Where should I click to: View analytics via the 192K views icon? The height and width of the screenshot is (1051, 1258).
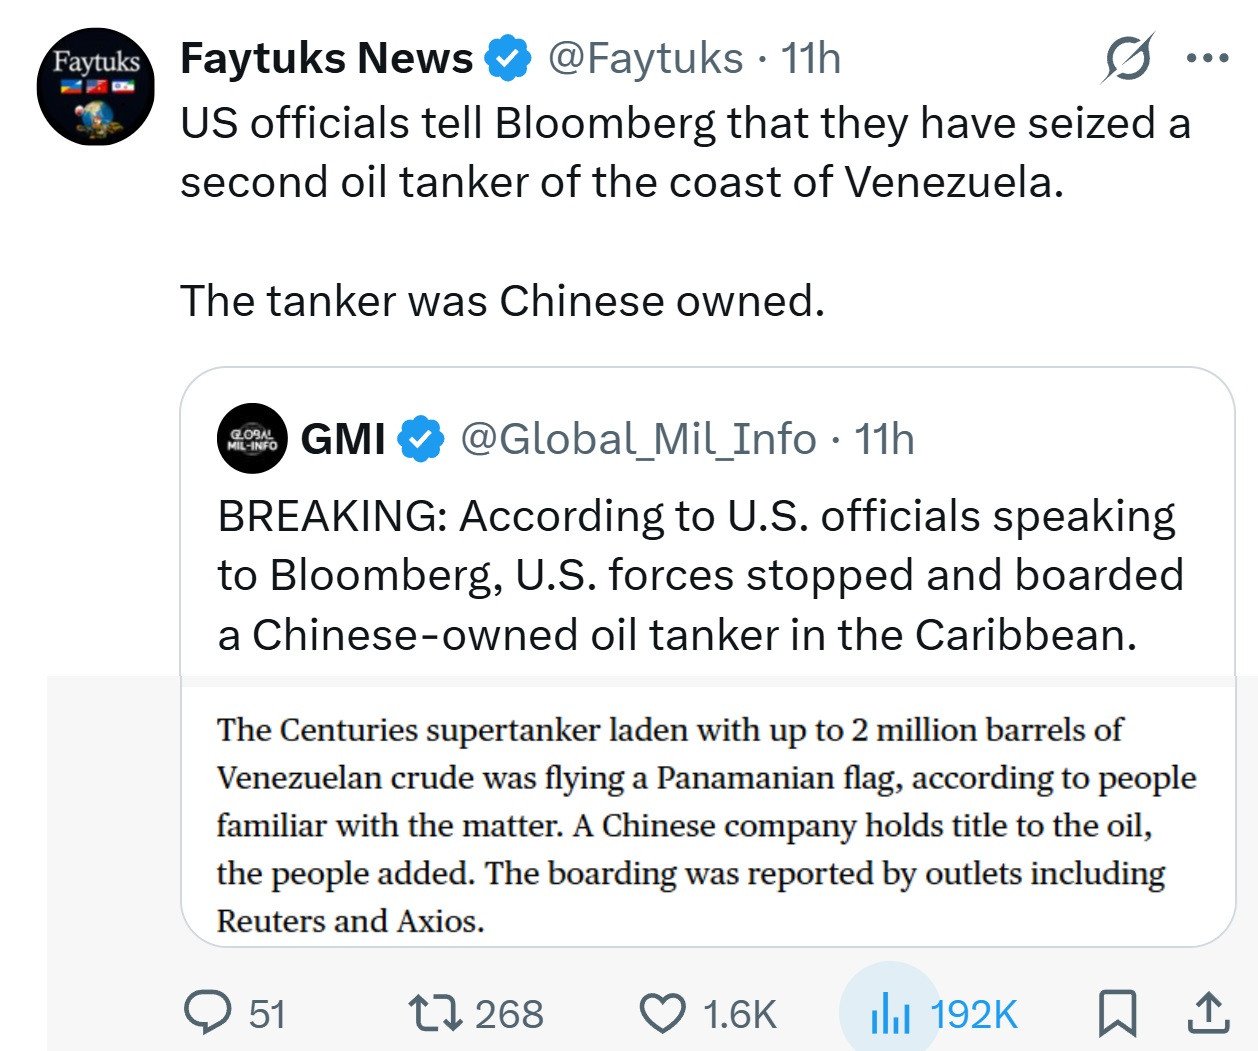890,1014
